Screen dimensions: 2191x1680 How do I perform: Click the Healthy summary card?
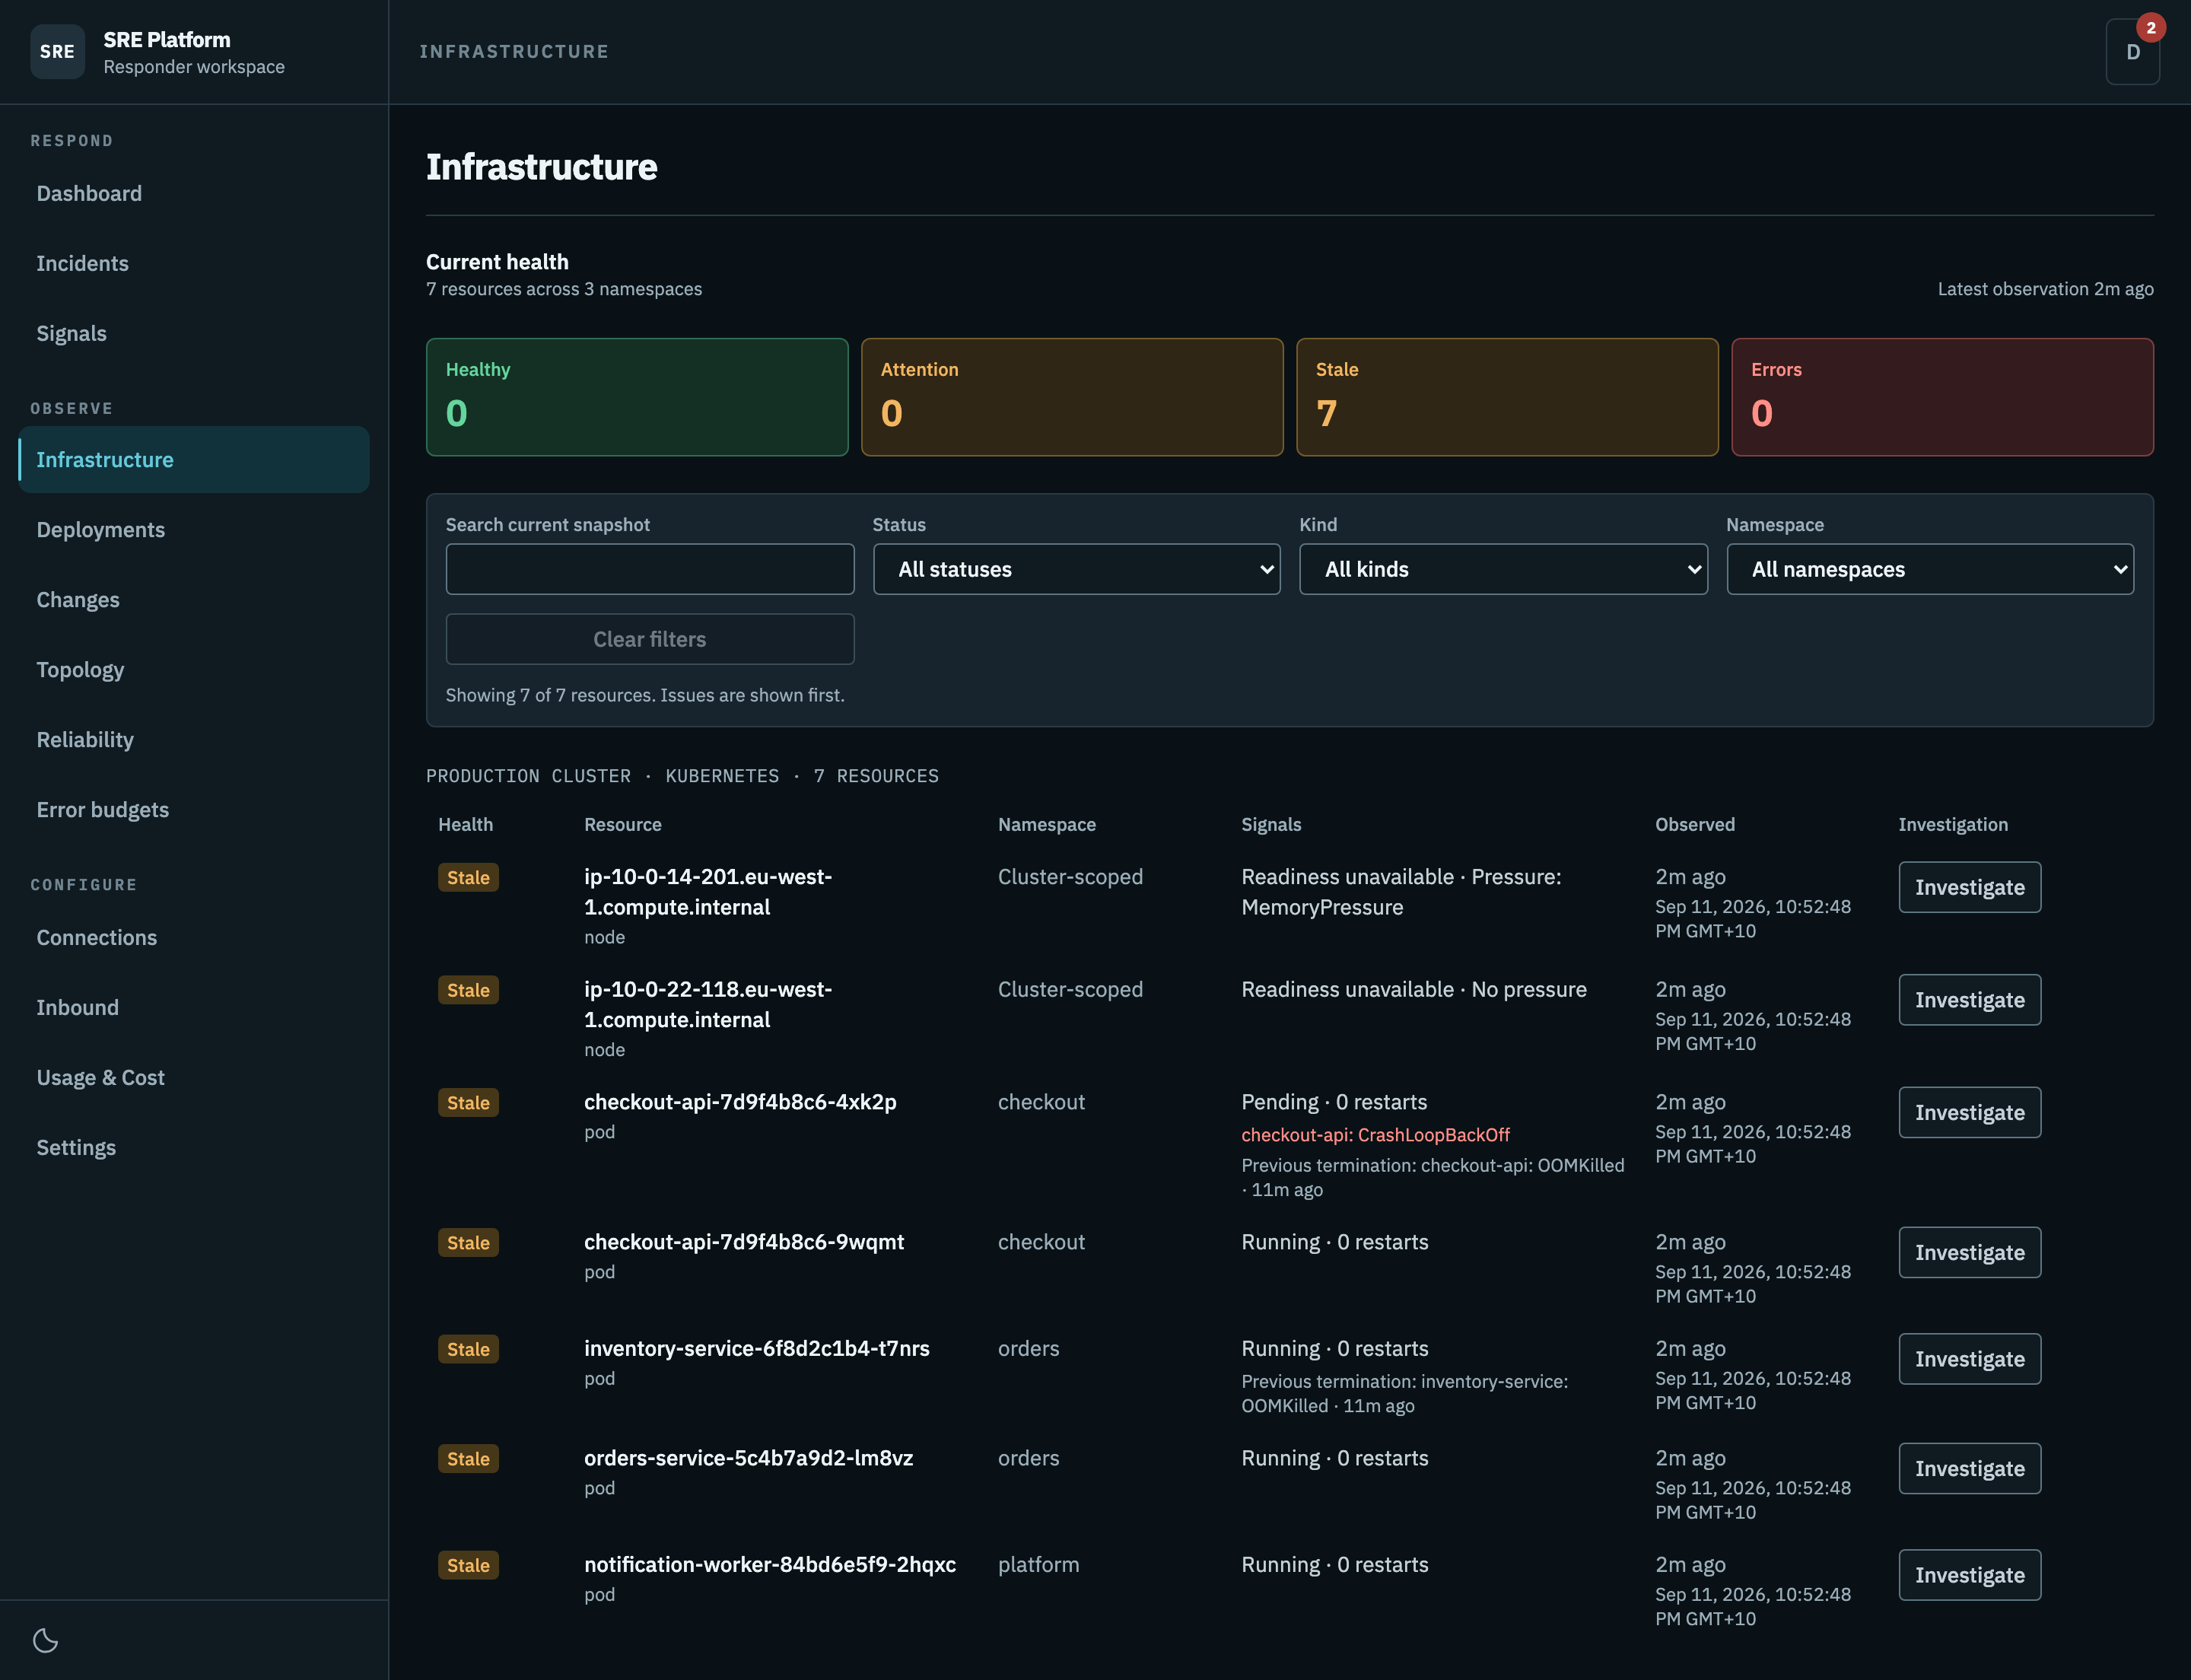(x=637, y=397)
